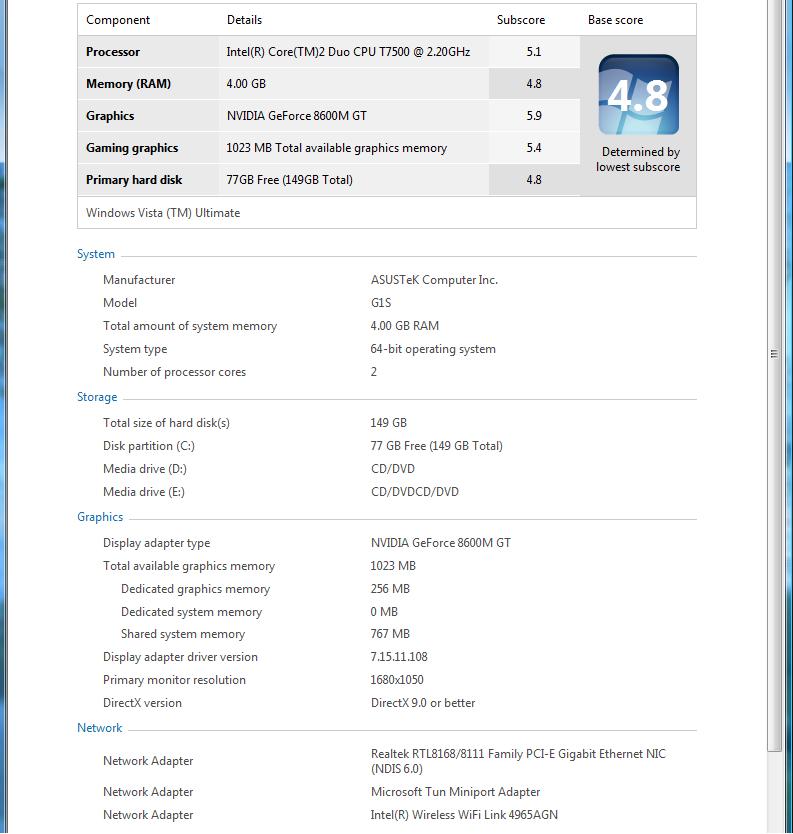Click resolution value '1680x1050'
This screenshot has width=793, height=834.
point(397,680)
